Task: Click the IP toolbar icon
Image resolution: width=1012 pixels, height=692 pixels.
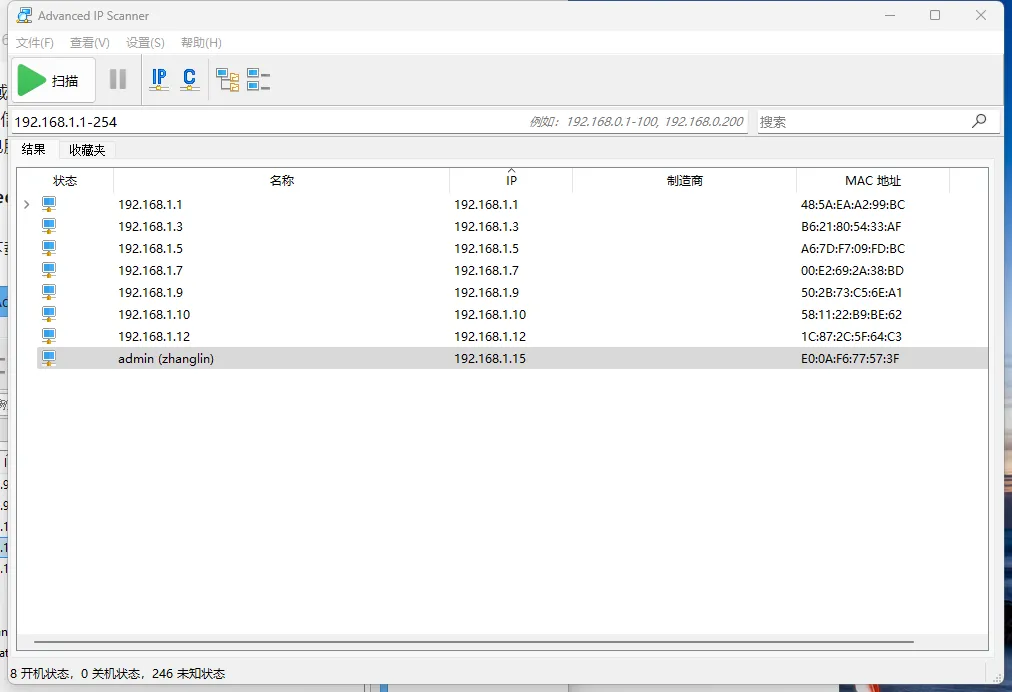Action: click(x=159, y=79)
